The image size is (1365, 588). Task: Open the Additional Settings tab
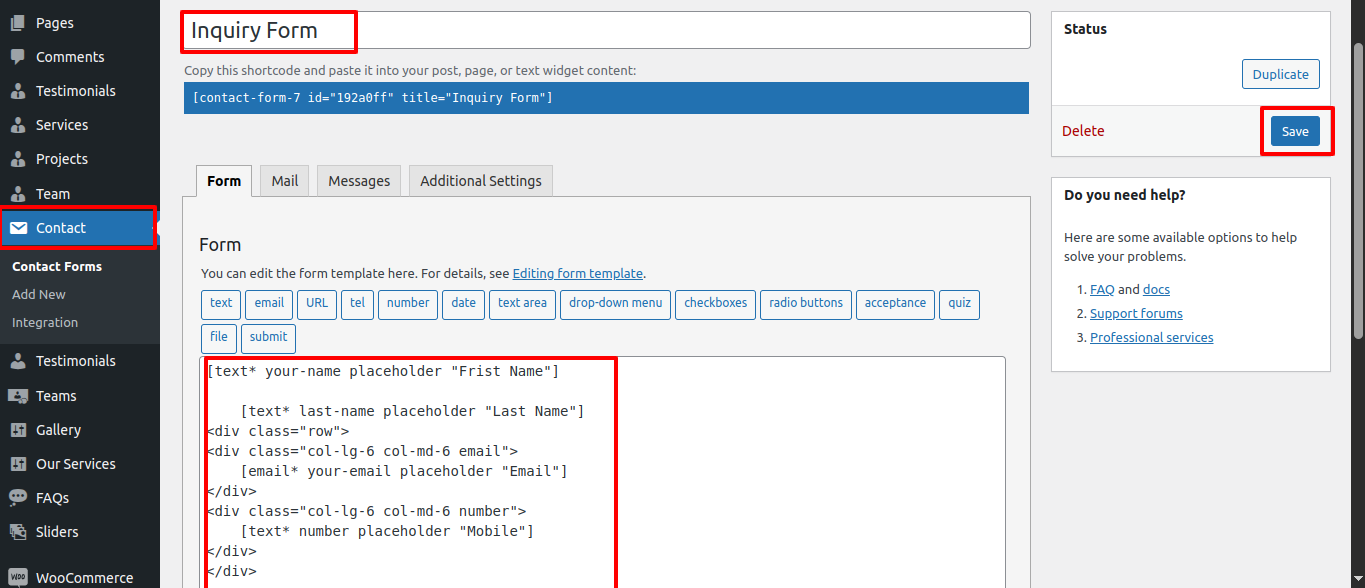tap(480, 181)
